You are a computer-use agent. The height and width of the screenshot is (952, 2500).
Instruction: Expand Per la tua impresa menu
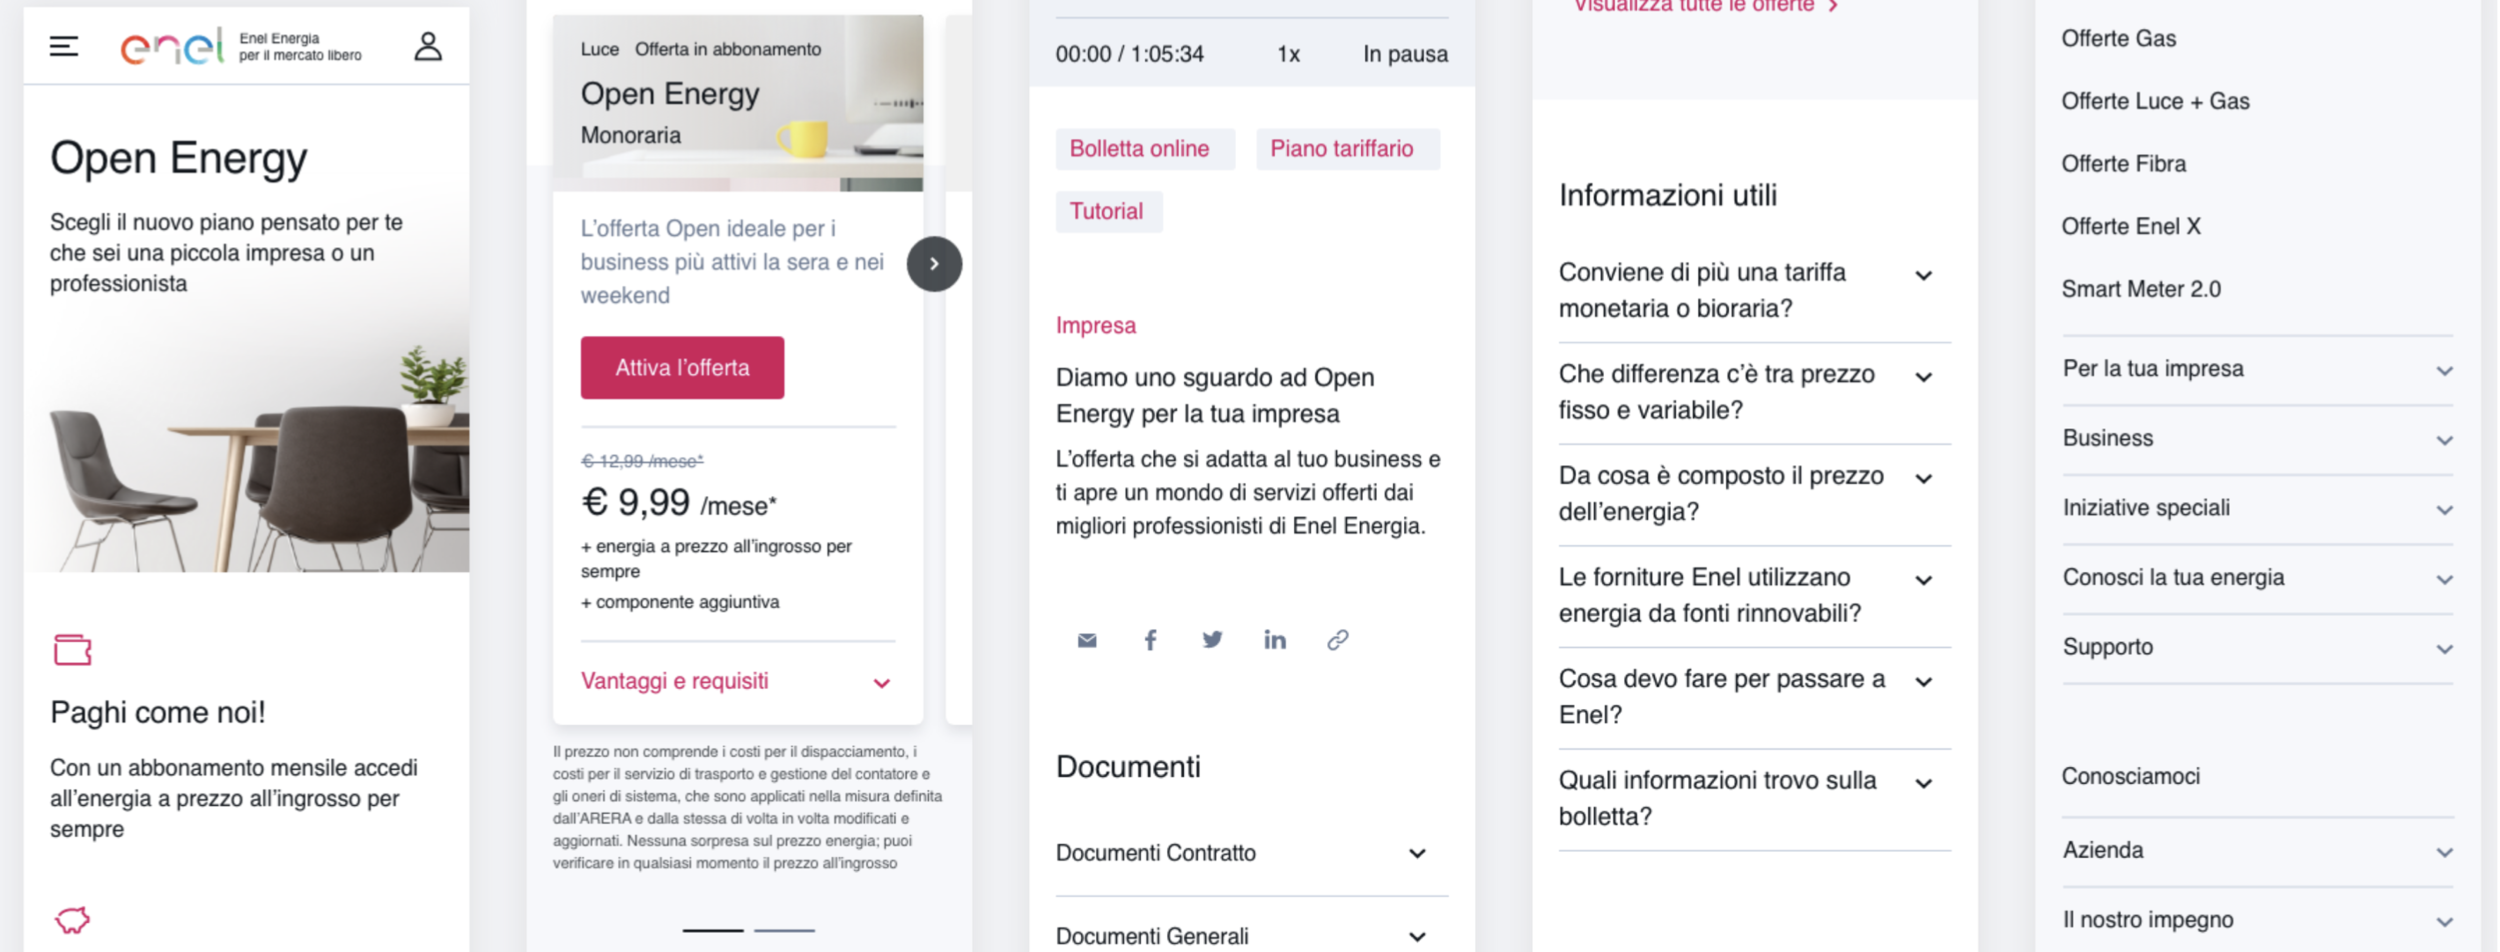point(2257,370)
